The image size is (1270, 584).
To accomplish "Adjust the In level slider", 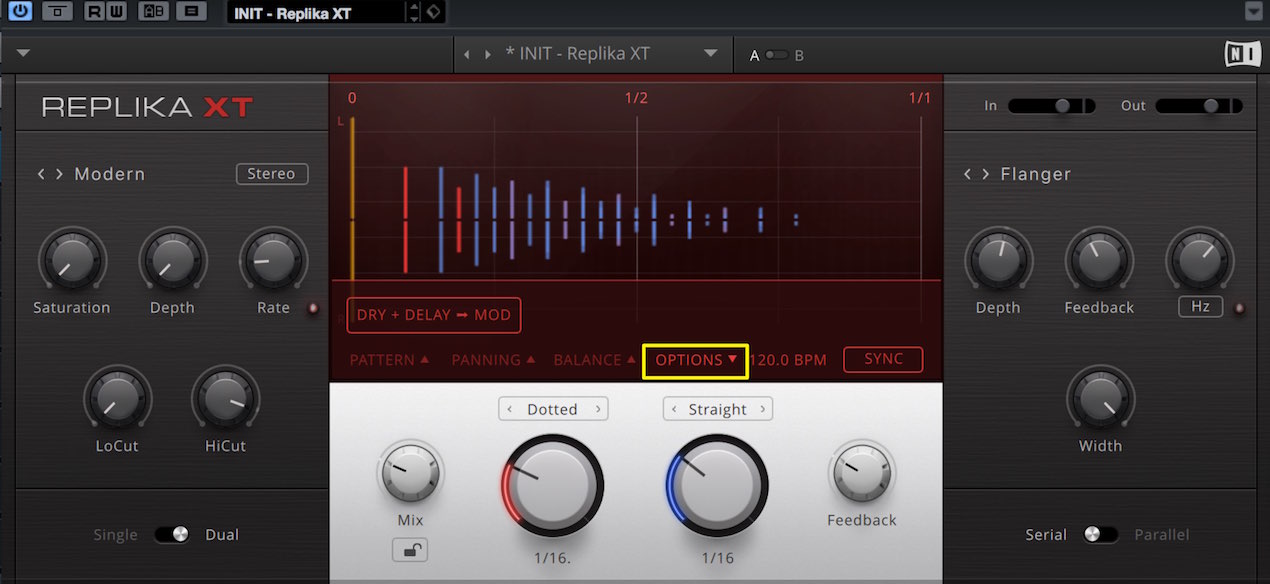I will coord(1052,105).
